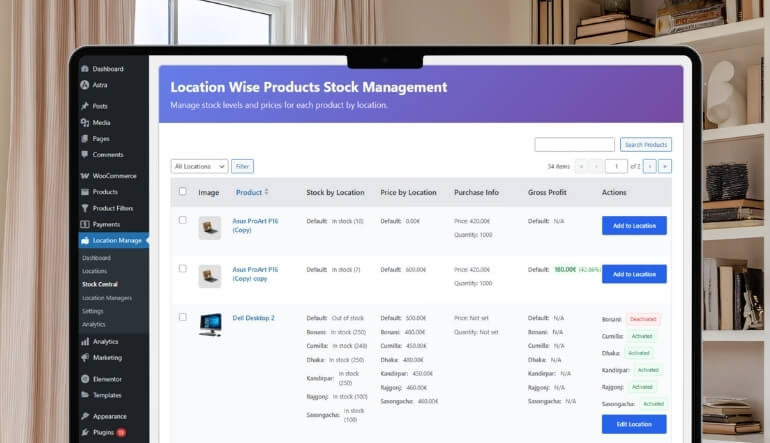
Task: Toggle Cumilla Activated status badge
Action: click(642, 336)
